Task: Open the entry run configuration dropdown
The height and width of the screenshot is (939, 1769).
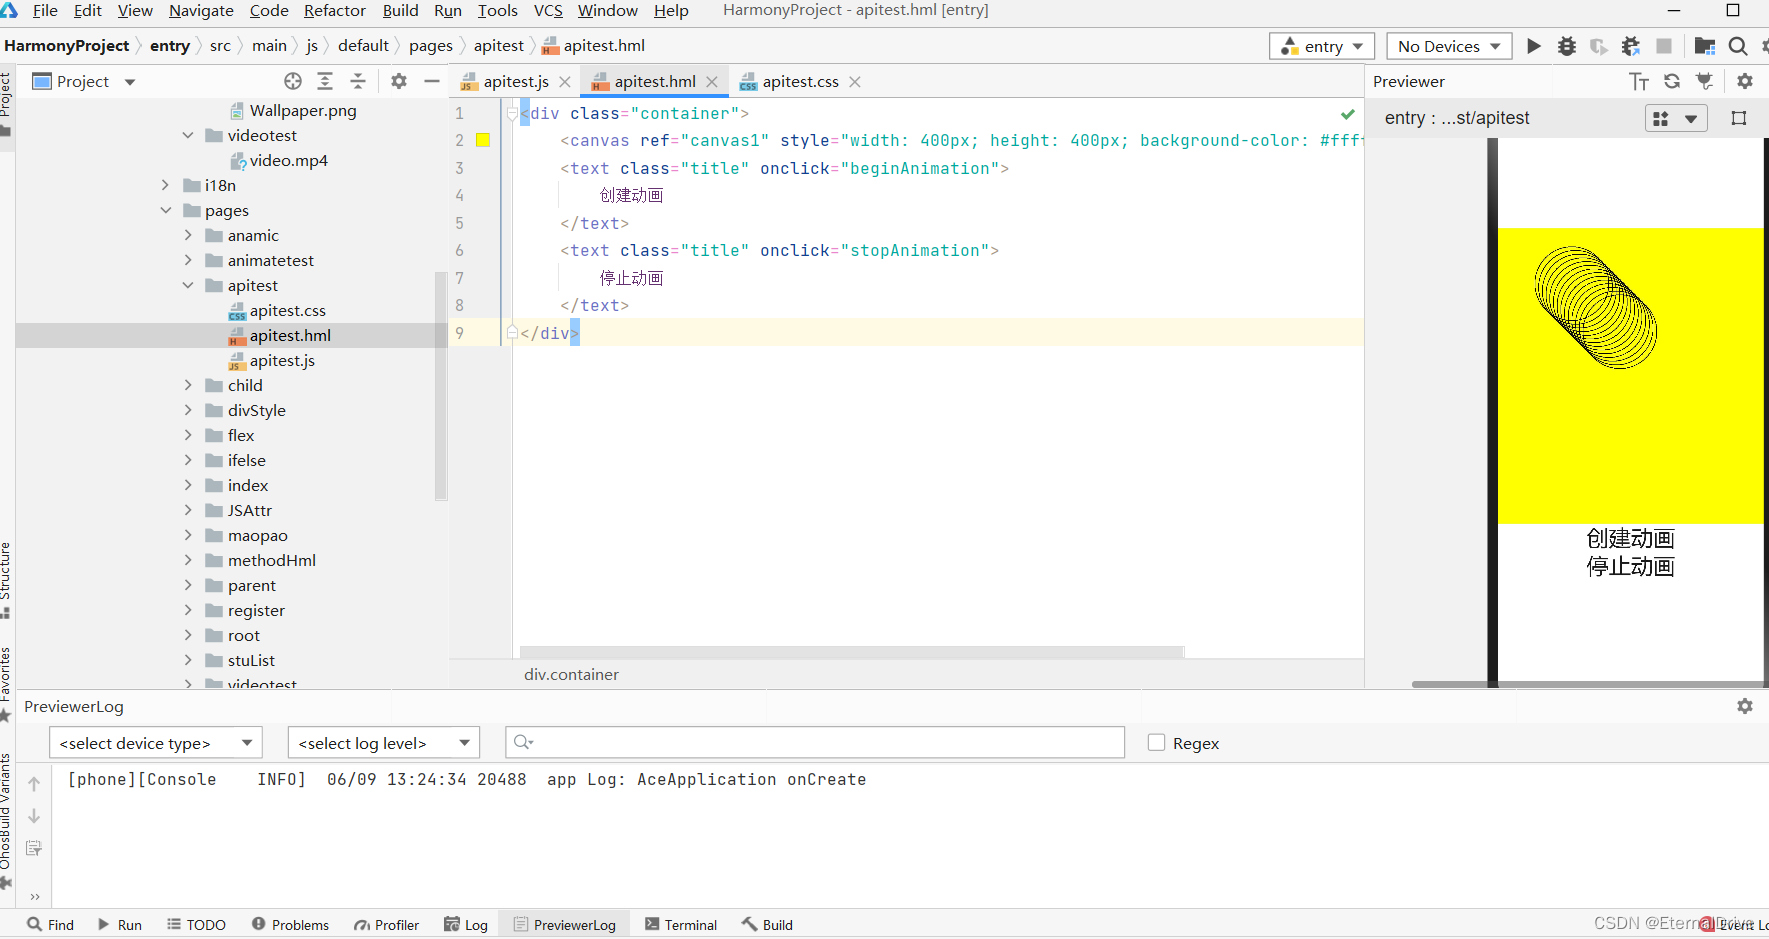Action: coord(1322,46)
